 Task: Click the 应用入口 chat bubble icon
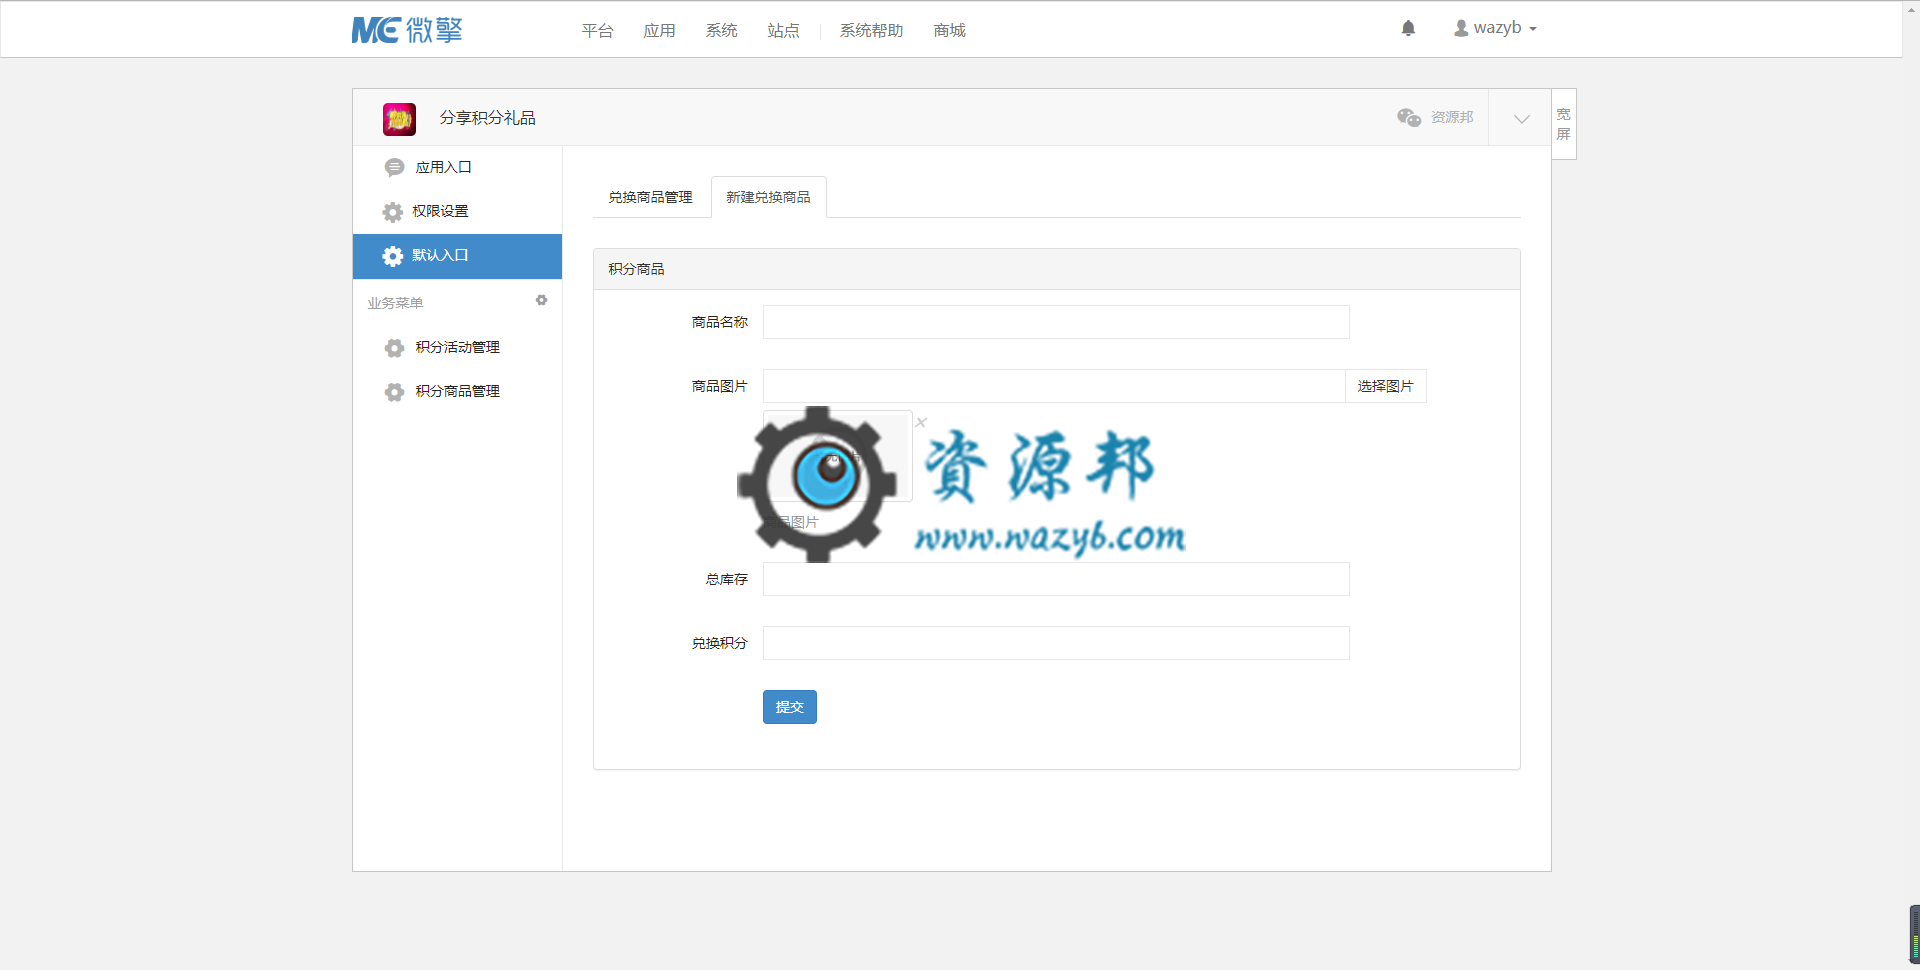point(394,168)
